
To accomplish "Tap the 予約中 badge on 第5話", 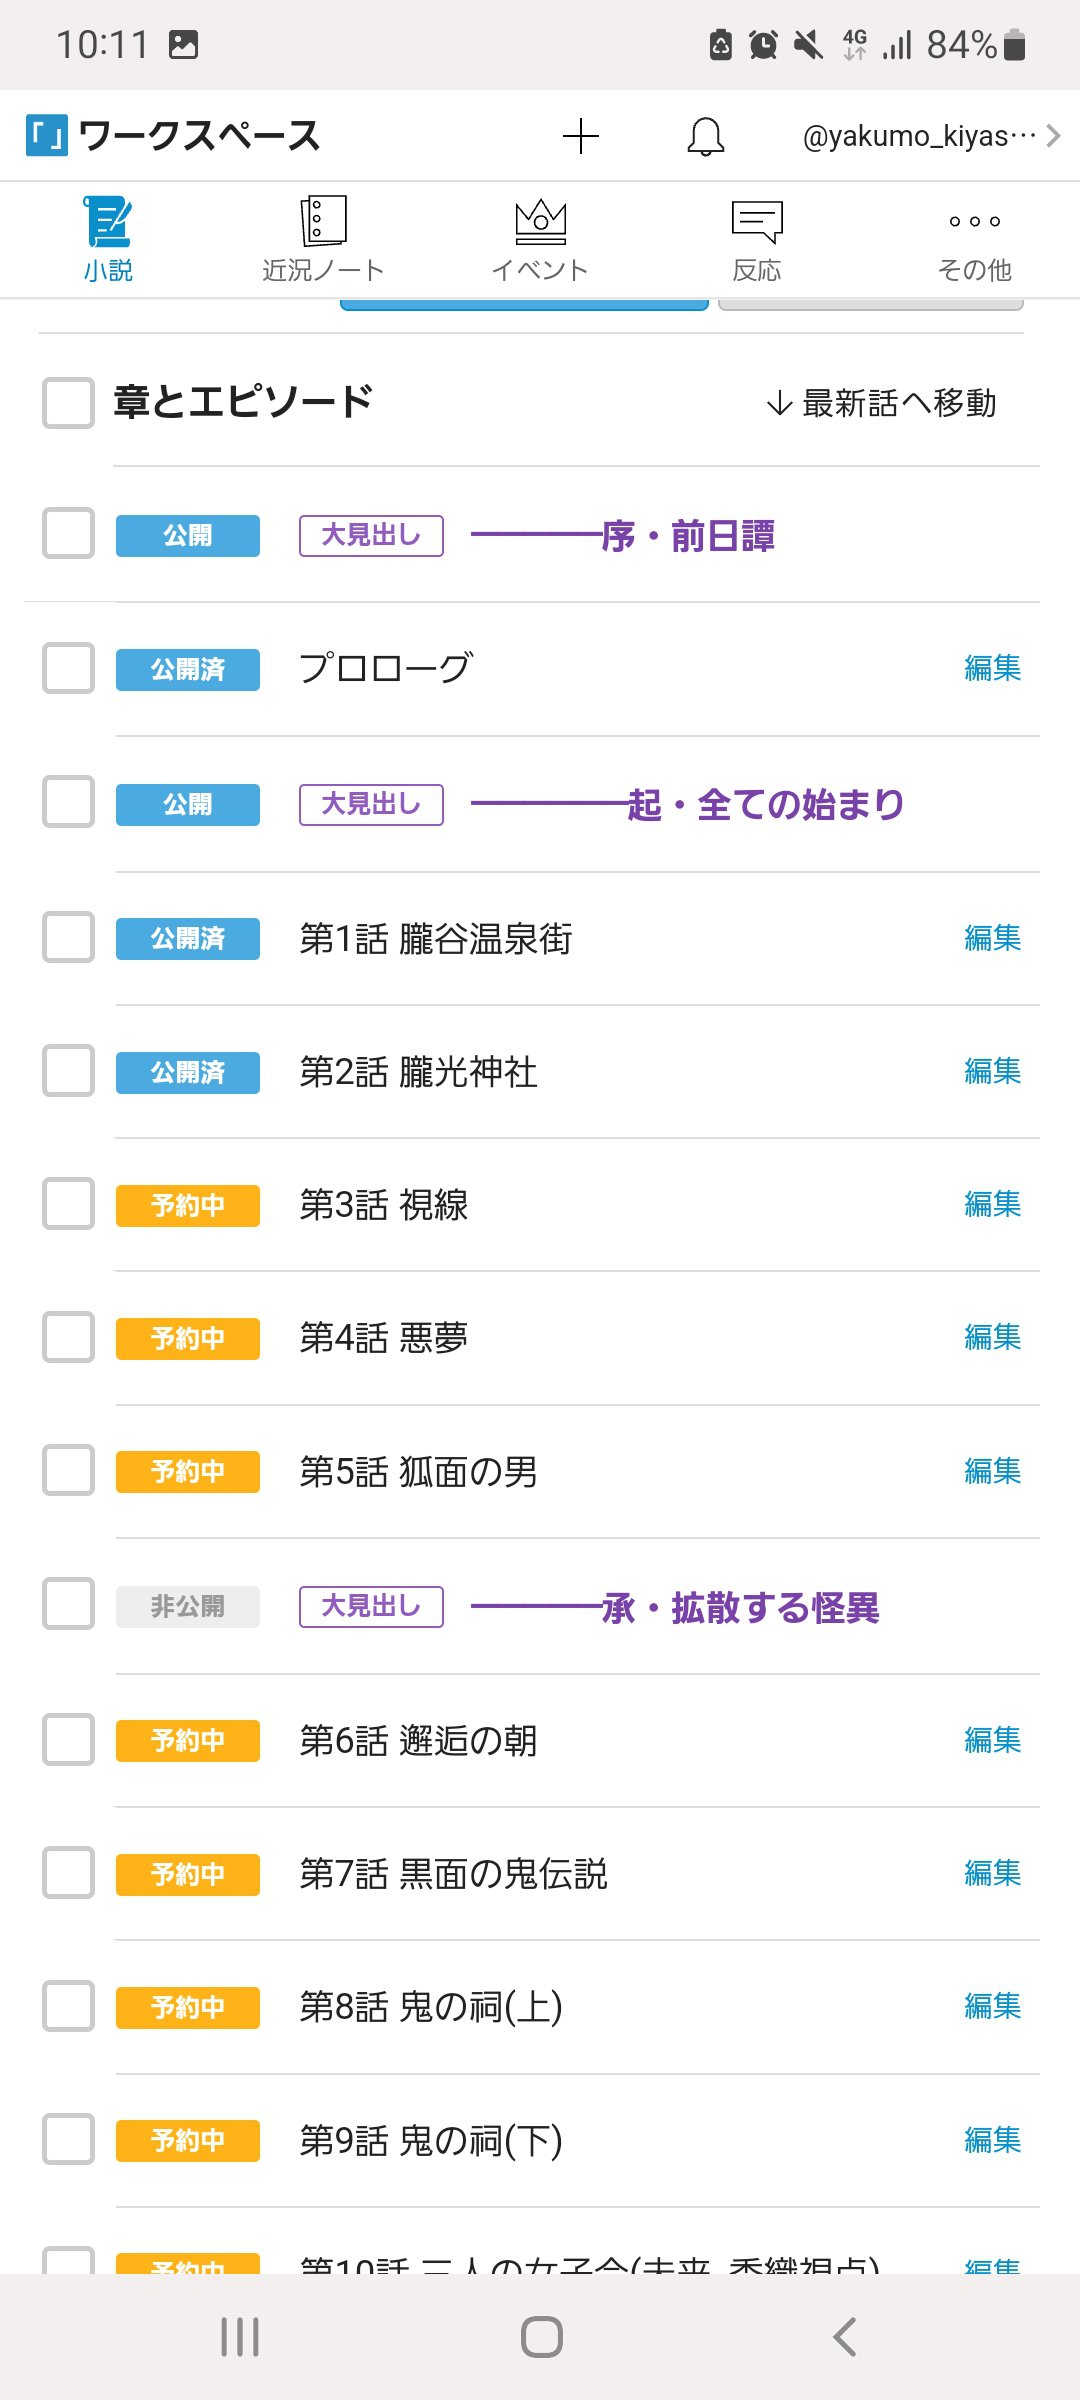I will [x=188, y=1472].
